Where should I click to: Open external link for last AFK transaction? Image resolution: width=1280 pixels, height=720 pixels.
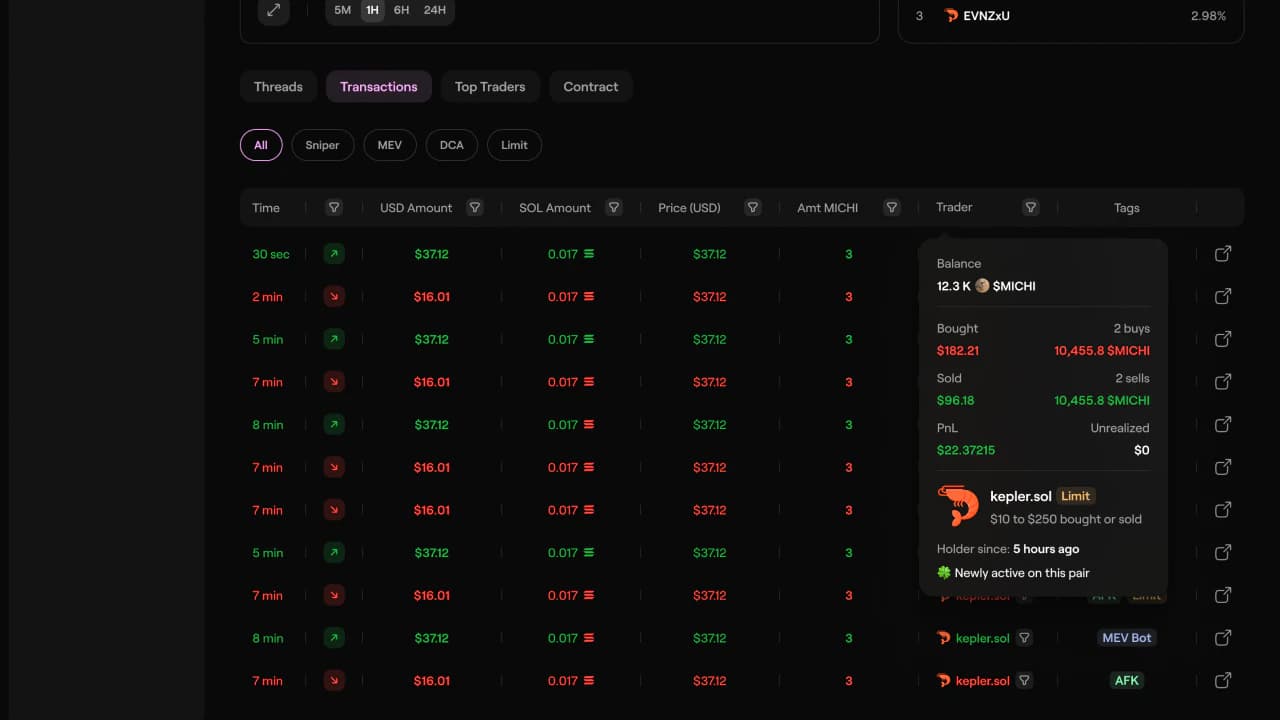pyautogui.click(x=1222, y=681)
